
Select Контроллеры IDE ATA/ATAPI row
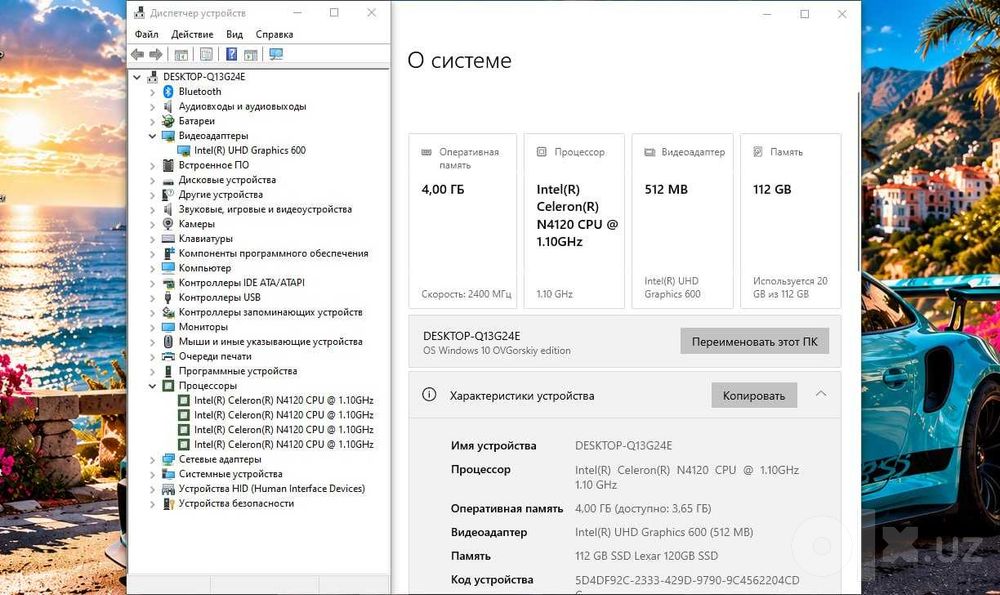point(242,283)
